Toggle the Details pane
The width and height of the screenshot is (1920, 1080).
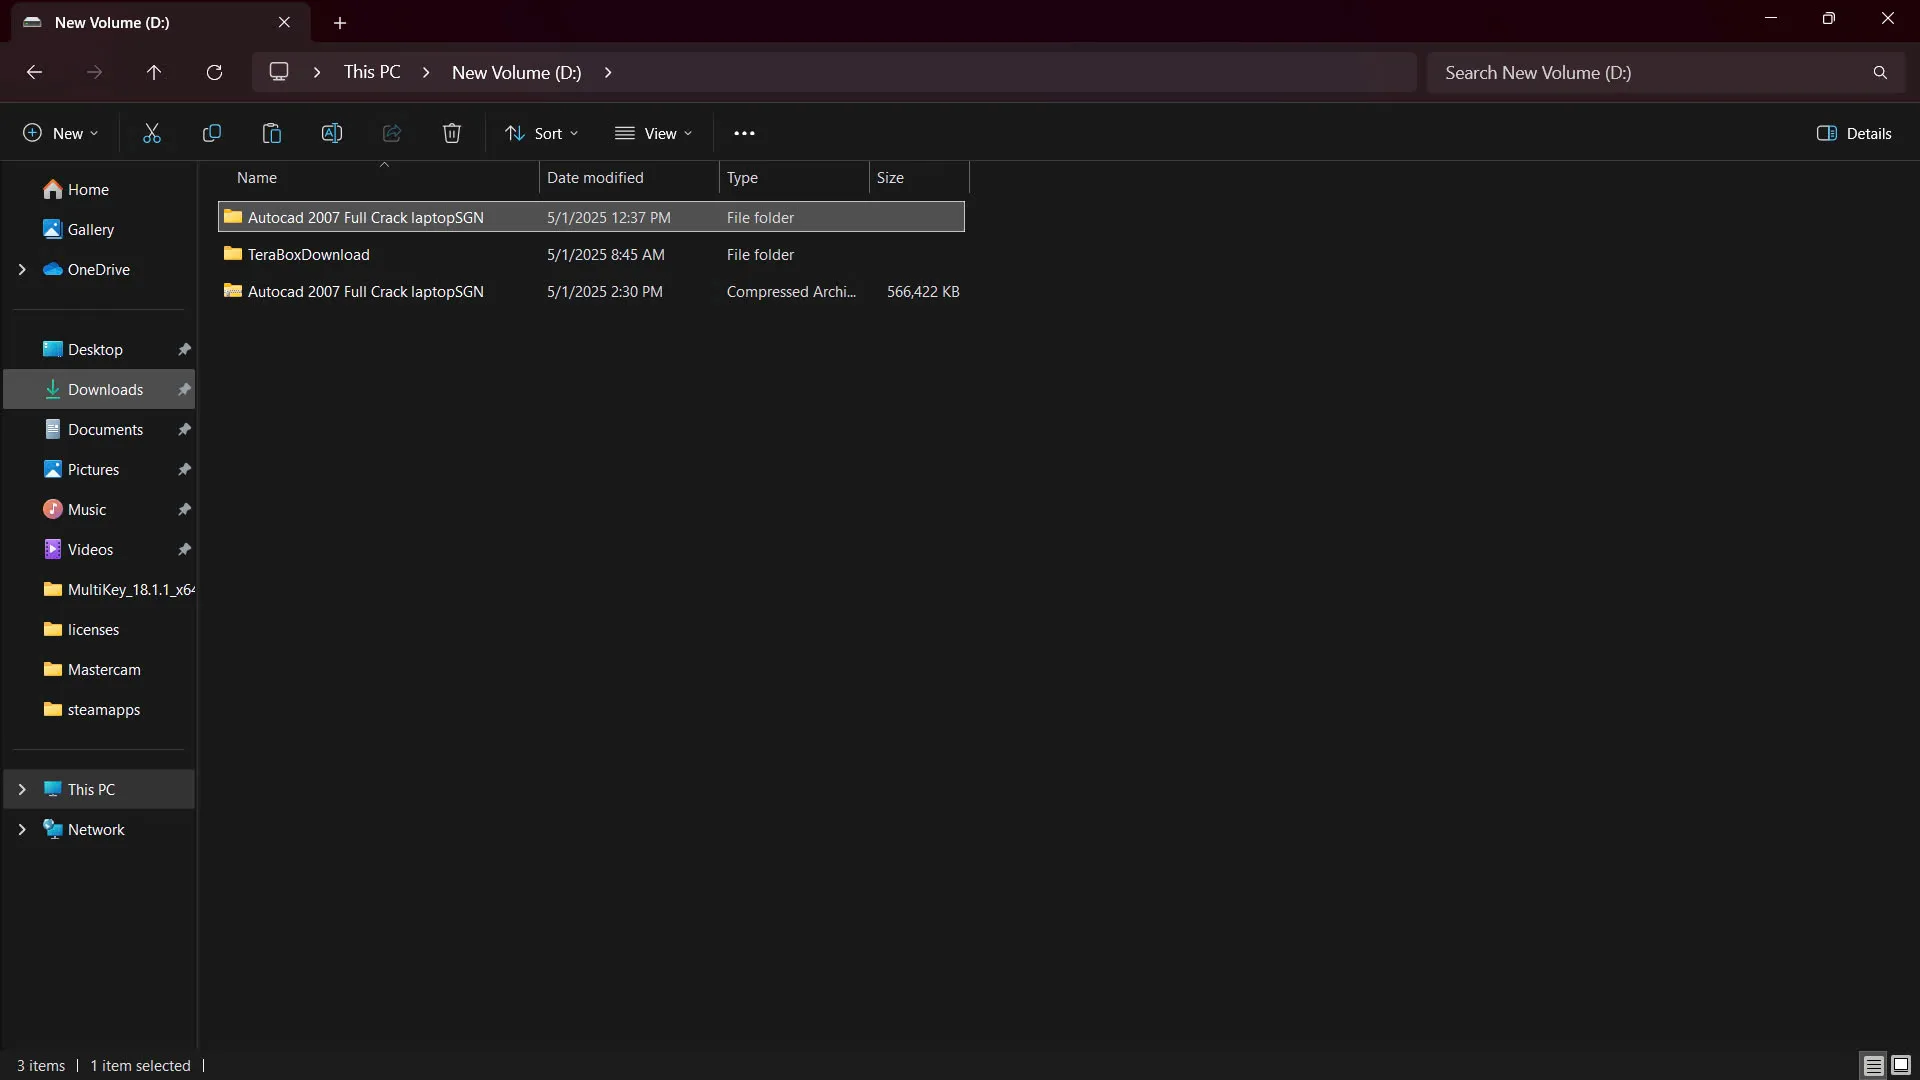(x=1854, y=133)
